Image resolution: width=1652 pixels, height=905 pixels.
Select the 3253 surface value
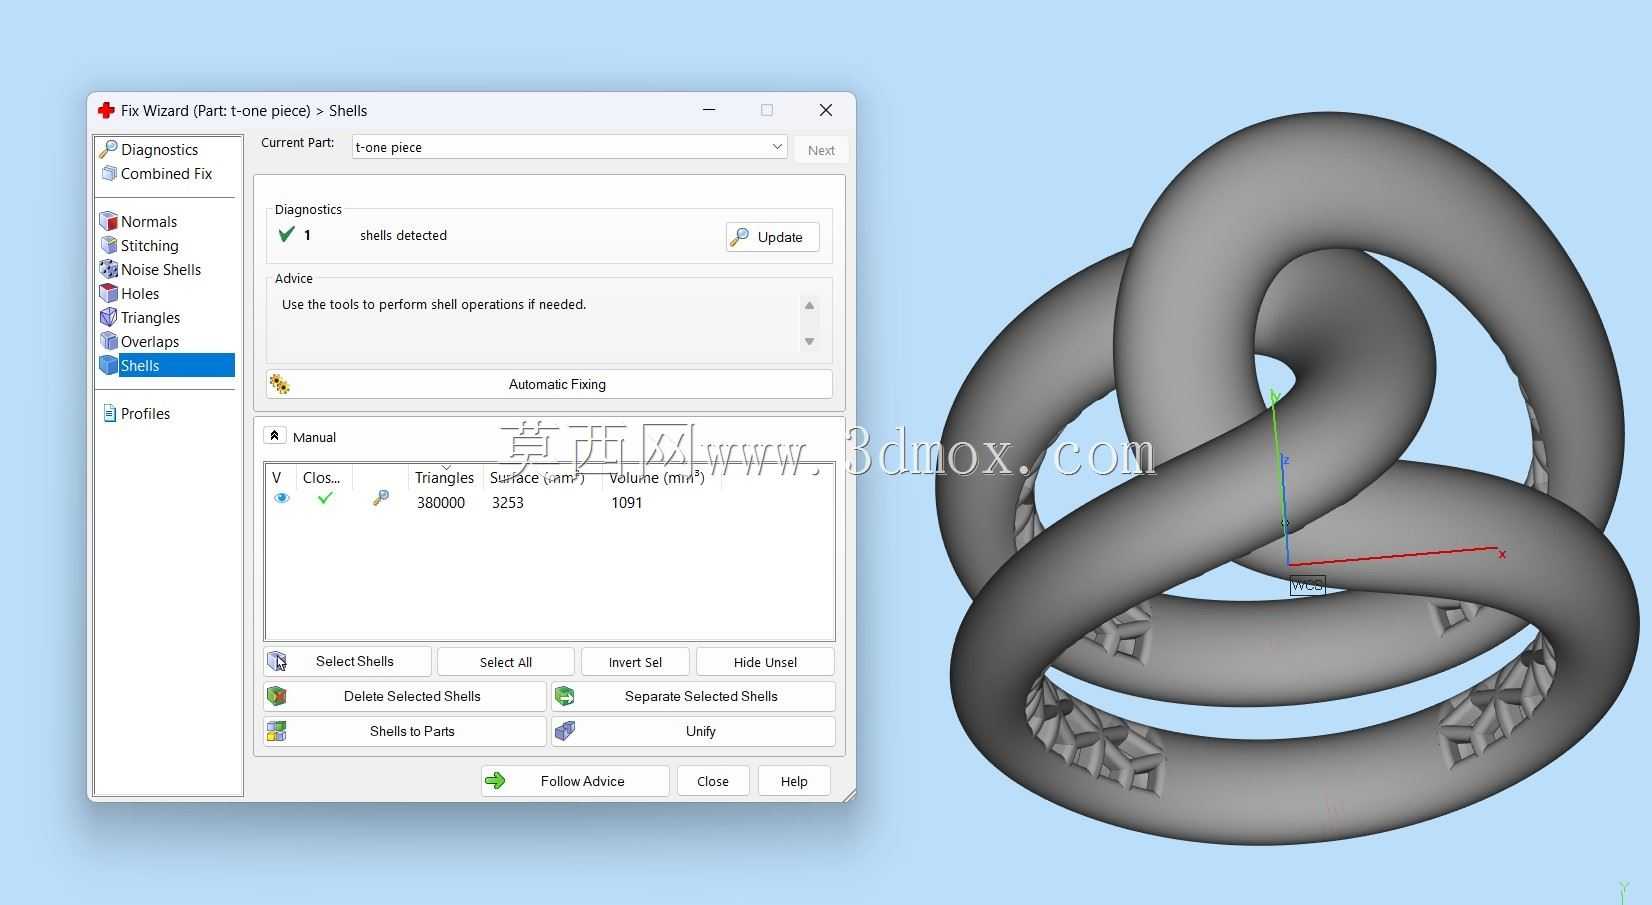pos(508,503)
